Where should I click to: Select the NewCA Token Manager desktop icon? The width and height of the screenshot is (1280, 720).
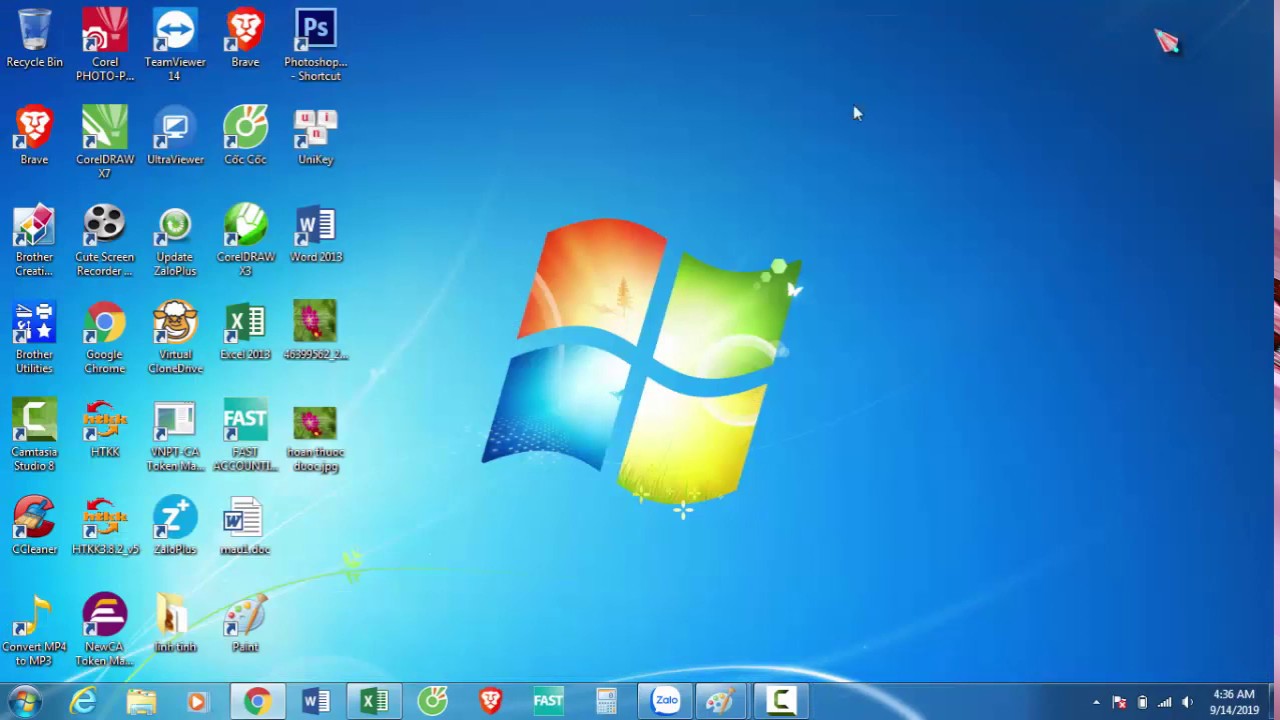(x=105, y=630)
